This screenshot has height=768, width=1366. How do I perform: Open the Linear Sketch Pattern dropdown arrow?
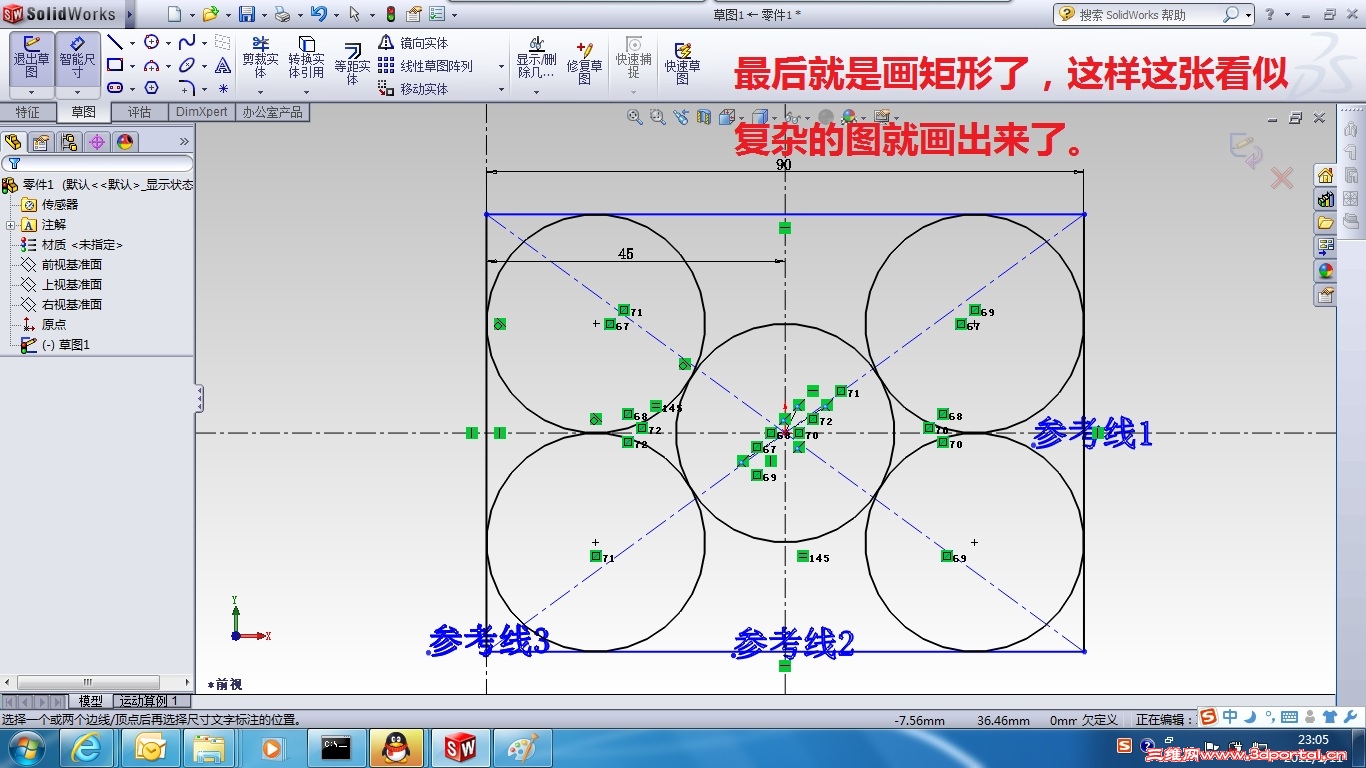(x=501, y=67)
